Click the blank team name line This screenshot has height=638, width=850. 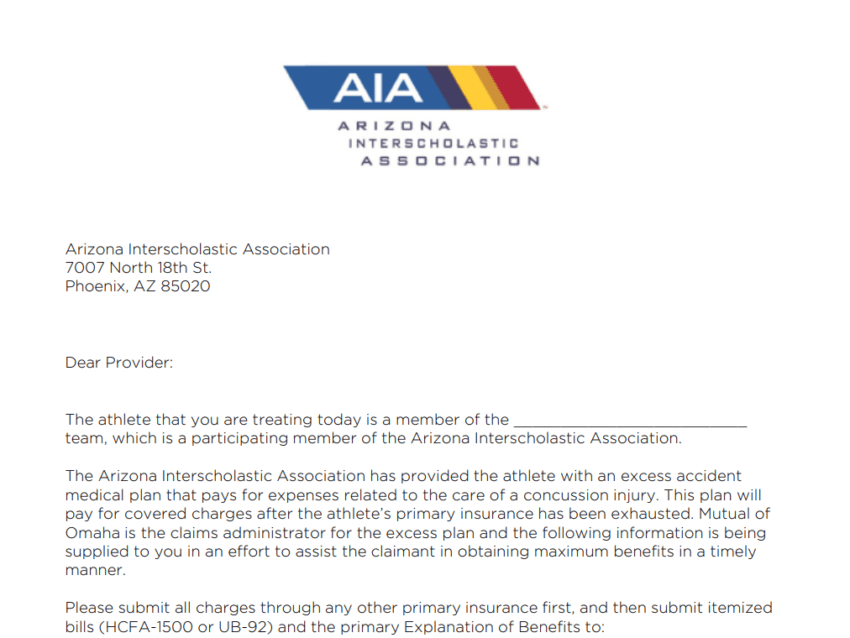click(x=629, y=420)
